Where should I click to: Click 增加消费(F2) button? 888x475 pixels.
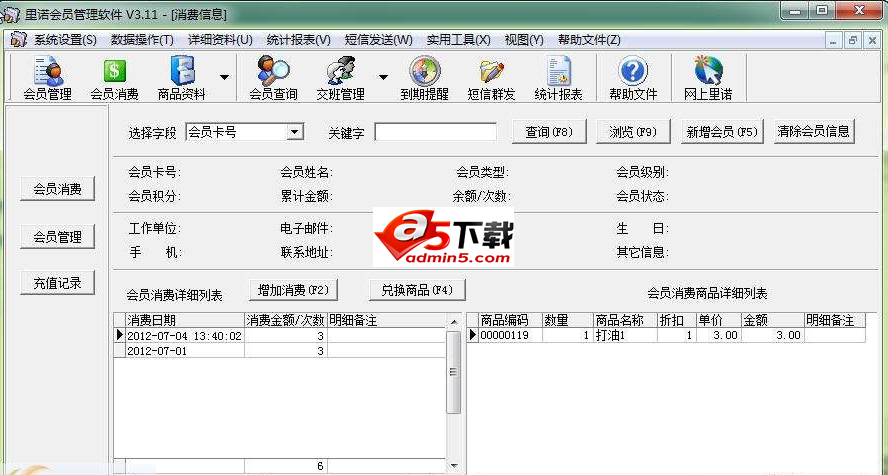point(293,290)
